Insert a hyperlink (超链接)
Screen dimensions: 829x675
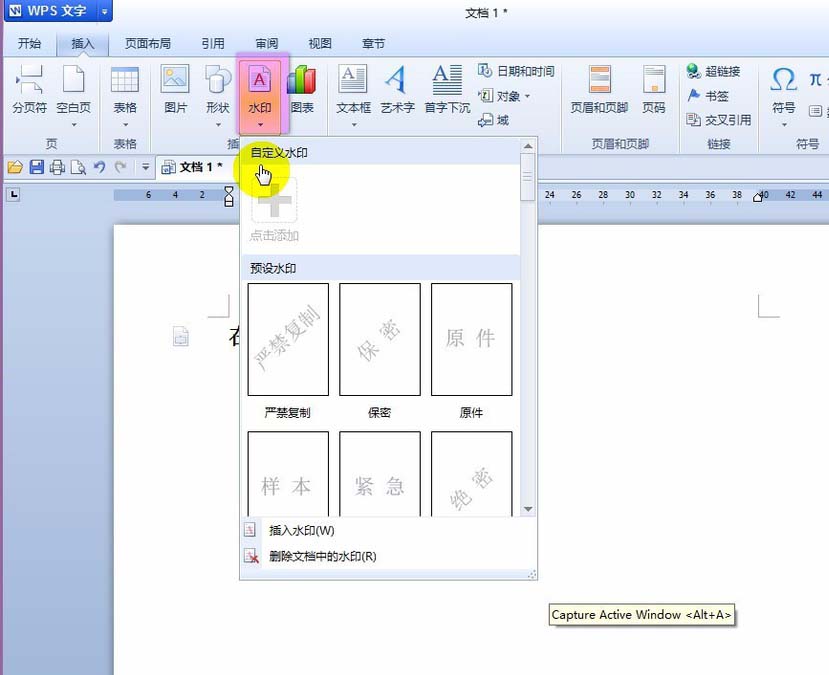tap(713, 71)
